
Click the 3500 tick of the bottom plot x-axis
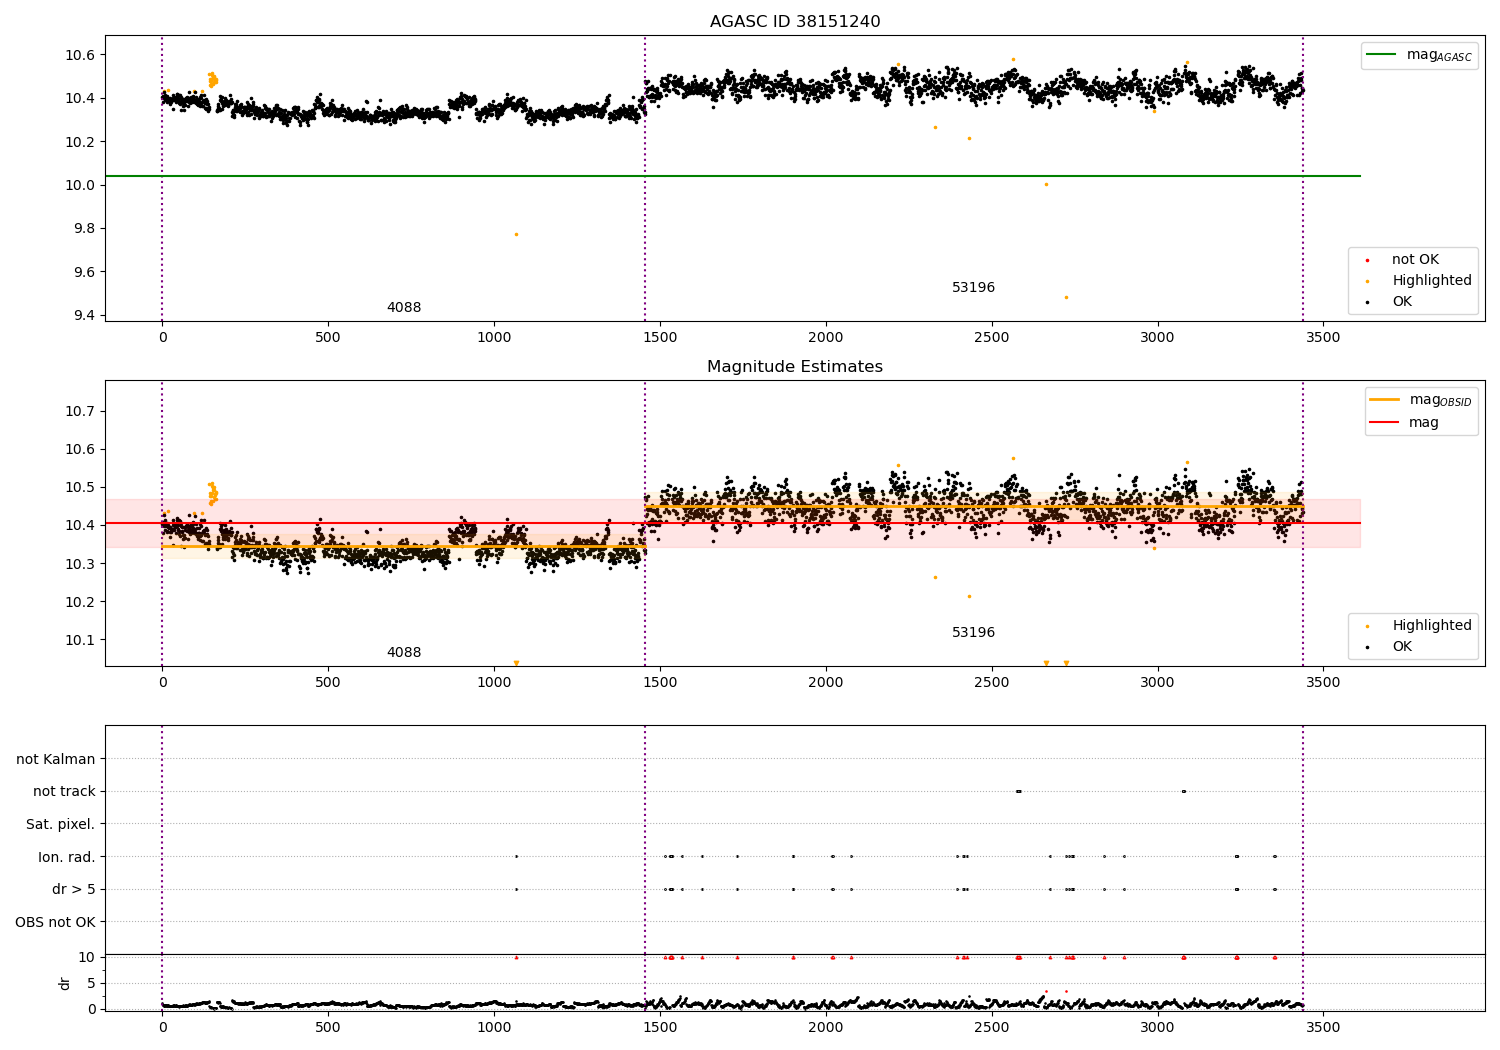1324,1027
